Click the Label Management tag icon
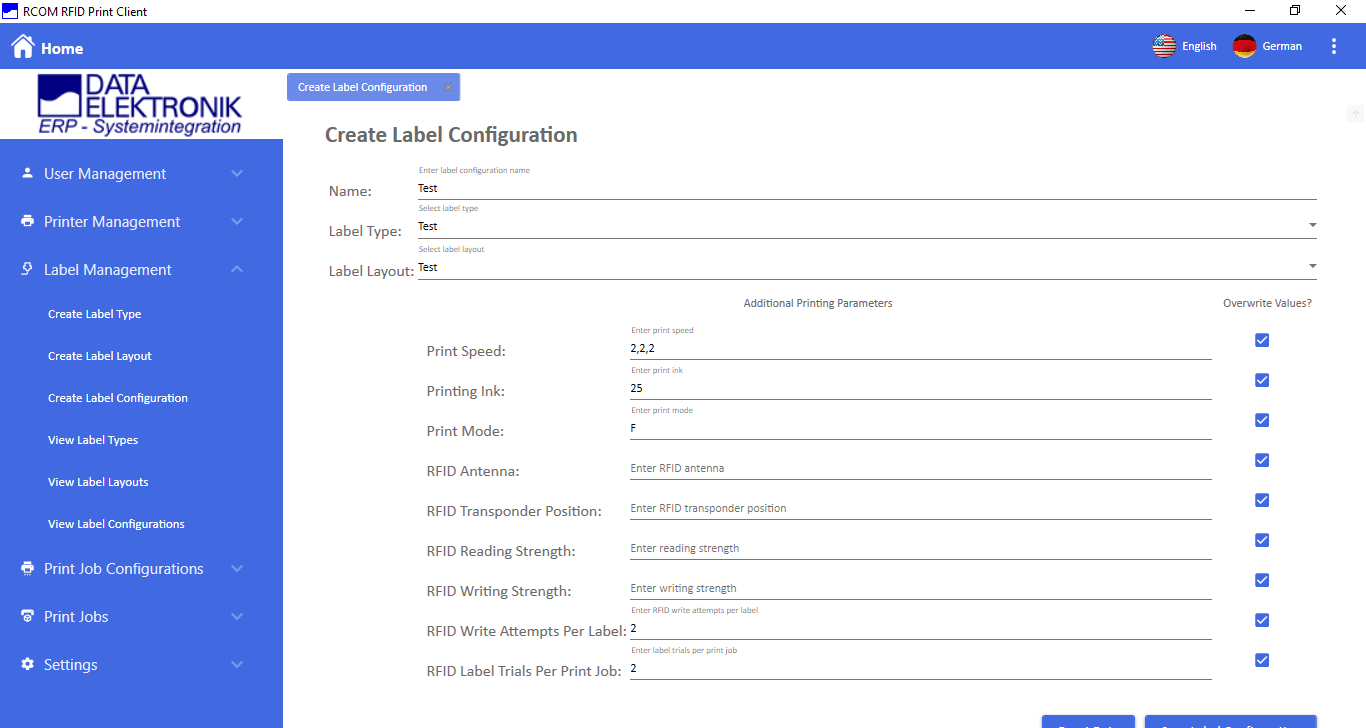Viewport: 1366px width, 728px height. coord(27,269)
